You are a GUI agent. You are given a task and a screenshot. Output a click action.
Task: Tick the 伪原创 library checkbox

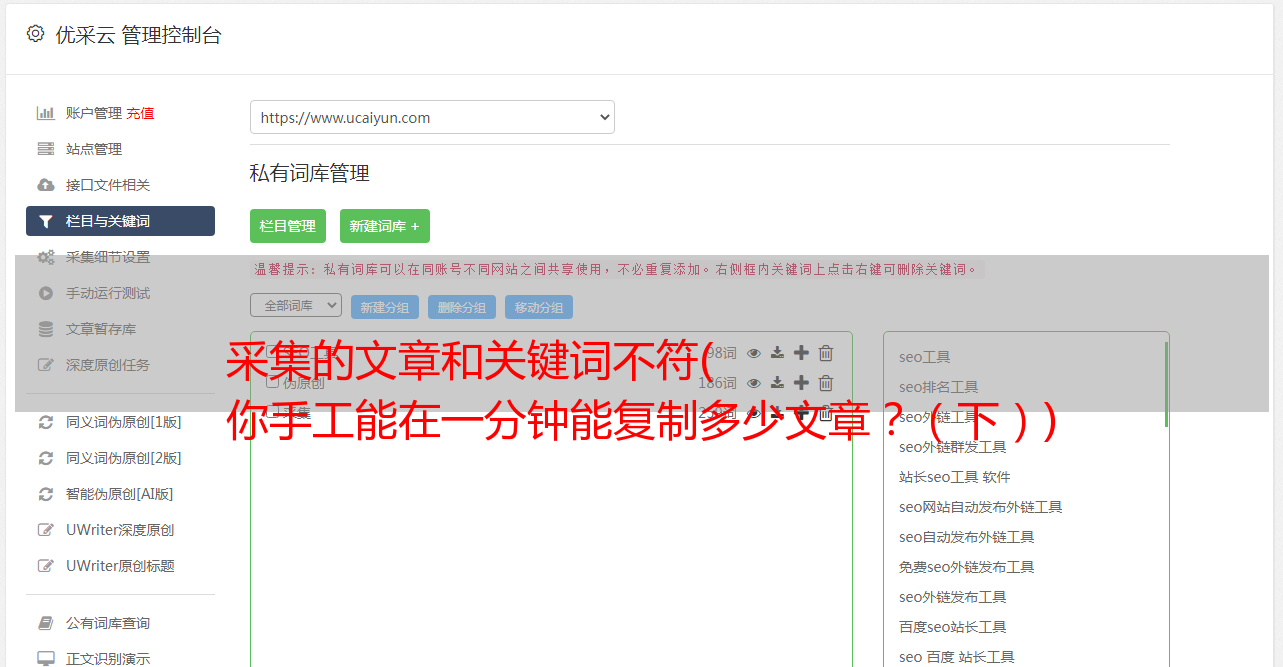pyautogui.click(x=272, y=382)
